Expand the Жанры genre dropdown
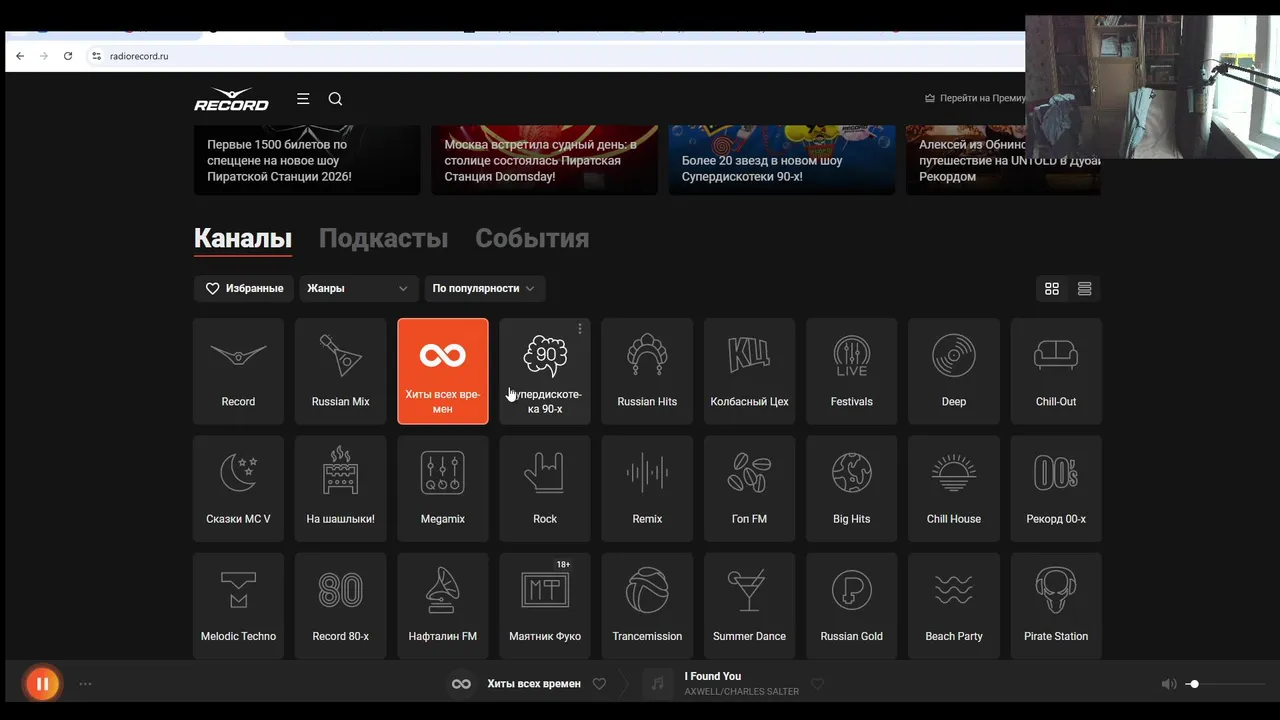 (x=358, y=288)
